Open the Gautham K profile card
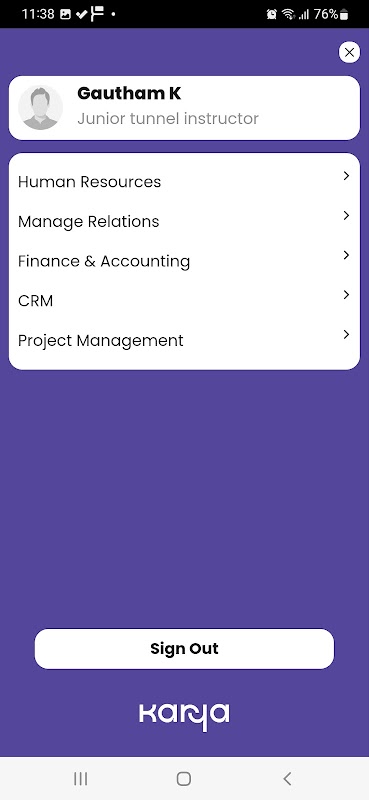This screenshot has width=369, height=800. tap(184, 108)
